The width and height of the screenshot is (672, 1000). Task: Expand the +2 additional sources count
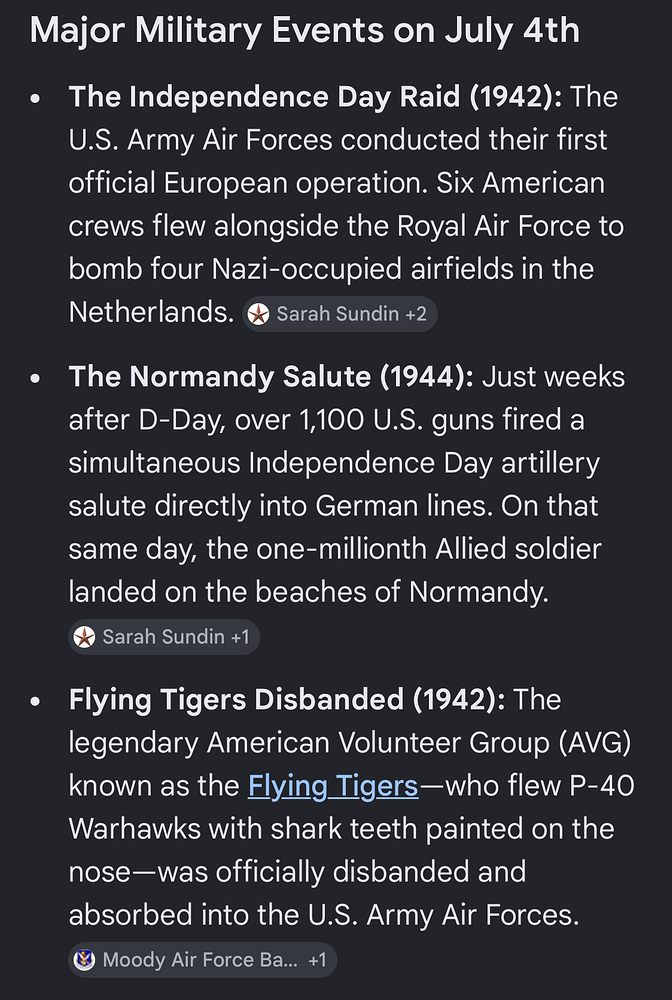[x=416, y=314]
